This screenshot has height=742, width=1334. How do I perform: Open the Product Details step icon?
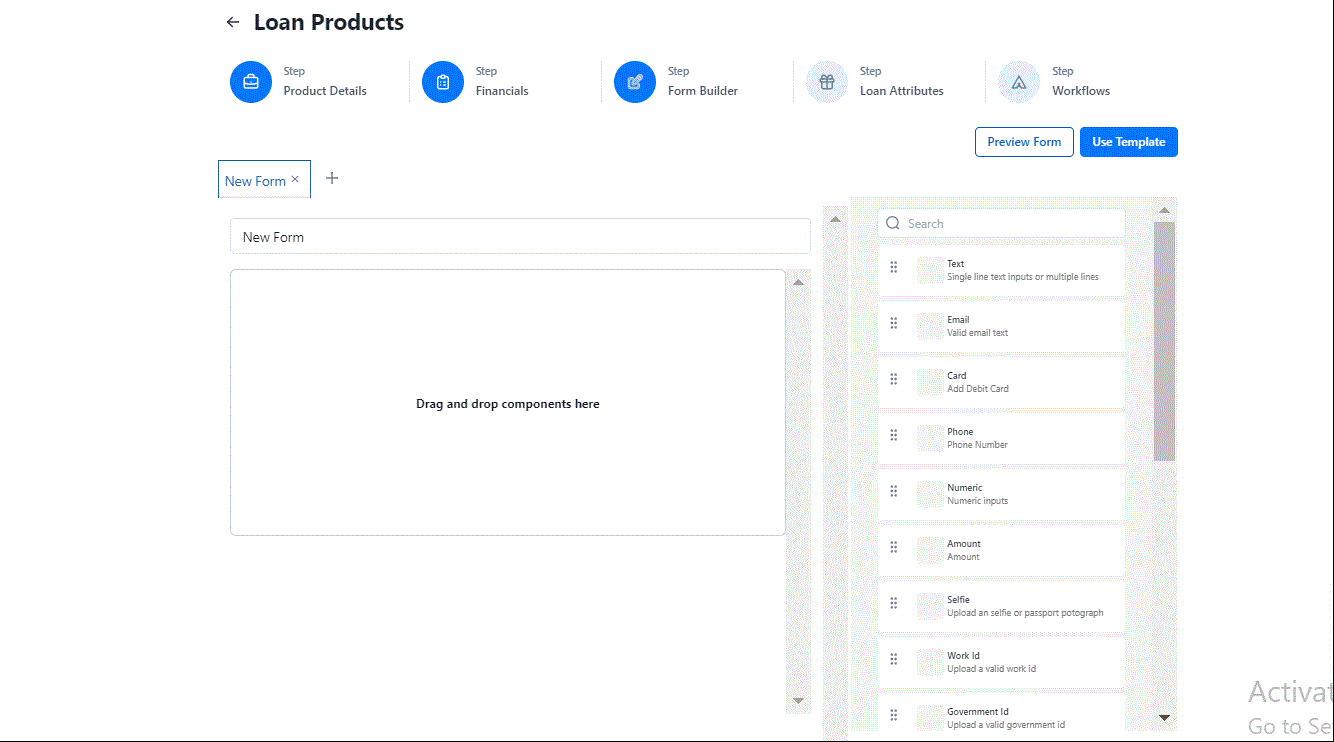click(x=251, y=82)
